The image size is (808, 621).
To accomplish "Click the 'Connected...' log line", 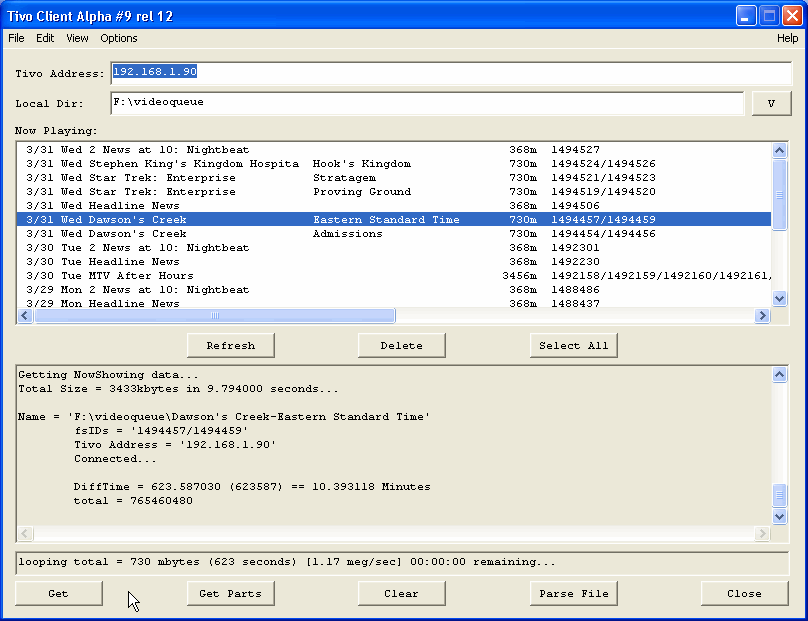I will tap(115, 459).
